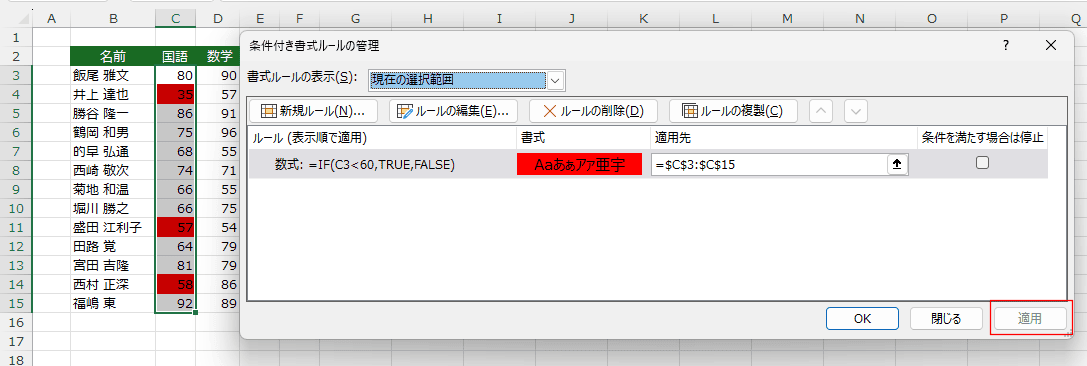
Task: Open the 現在の選択範囲 combo box
Action: pos(467,80)
